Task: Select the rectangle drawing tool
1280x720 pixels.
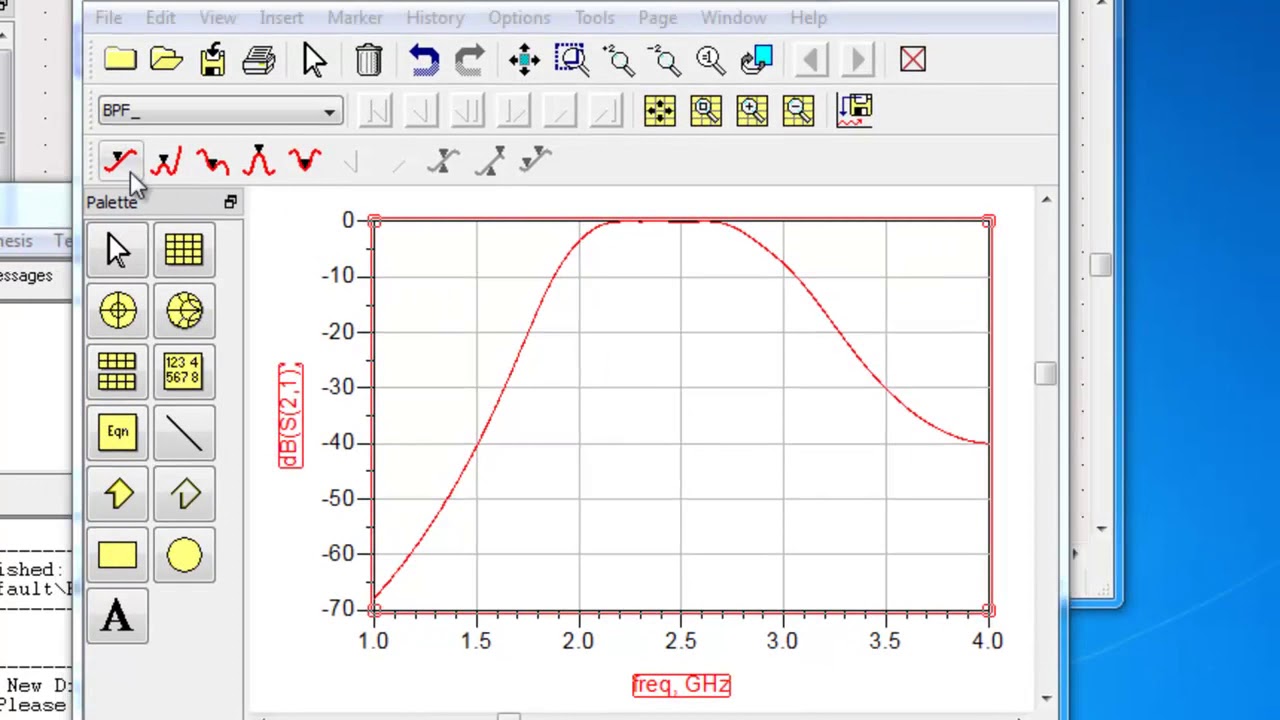Action: (117, 556)
